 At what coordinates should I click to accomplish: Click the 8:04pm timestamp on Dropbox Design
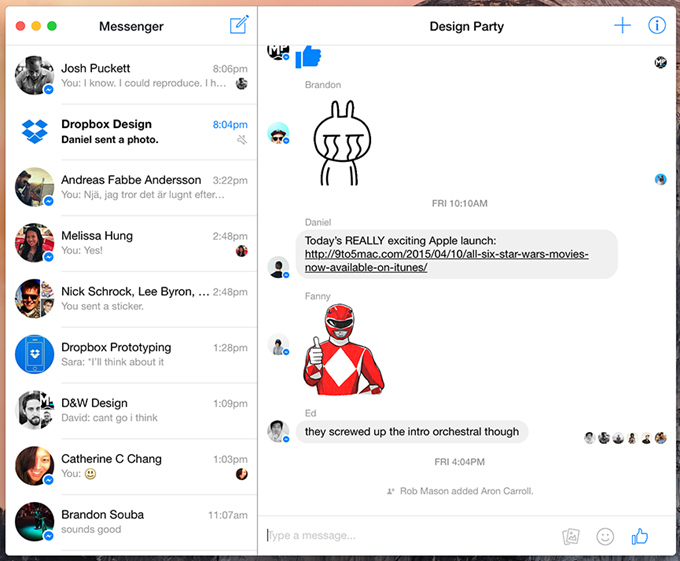[x=230, y=125]
